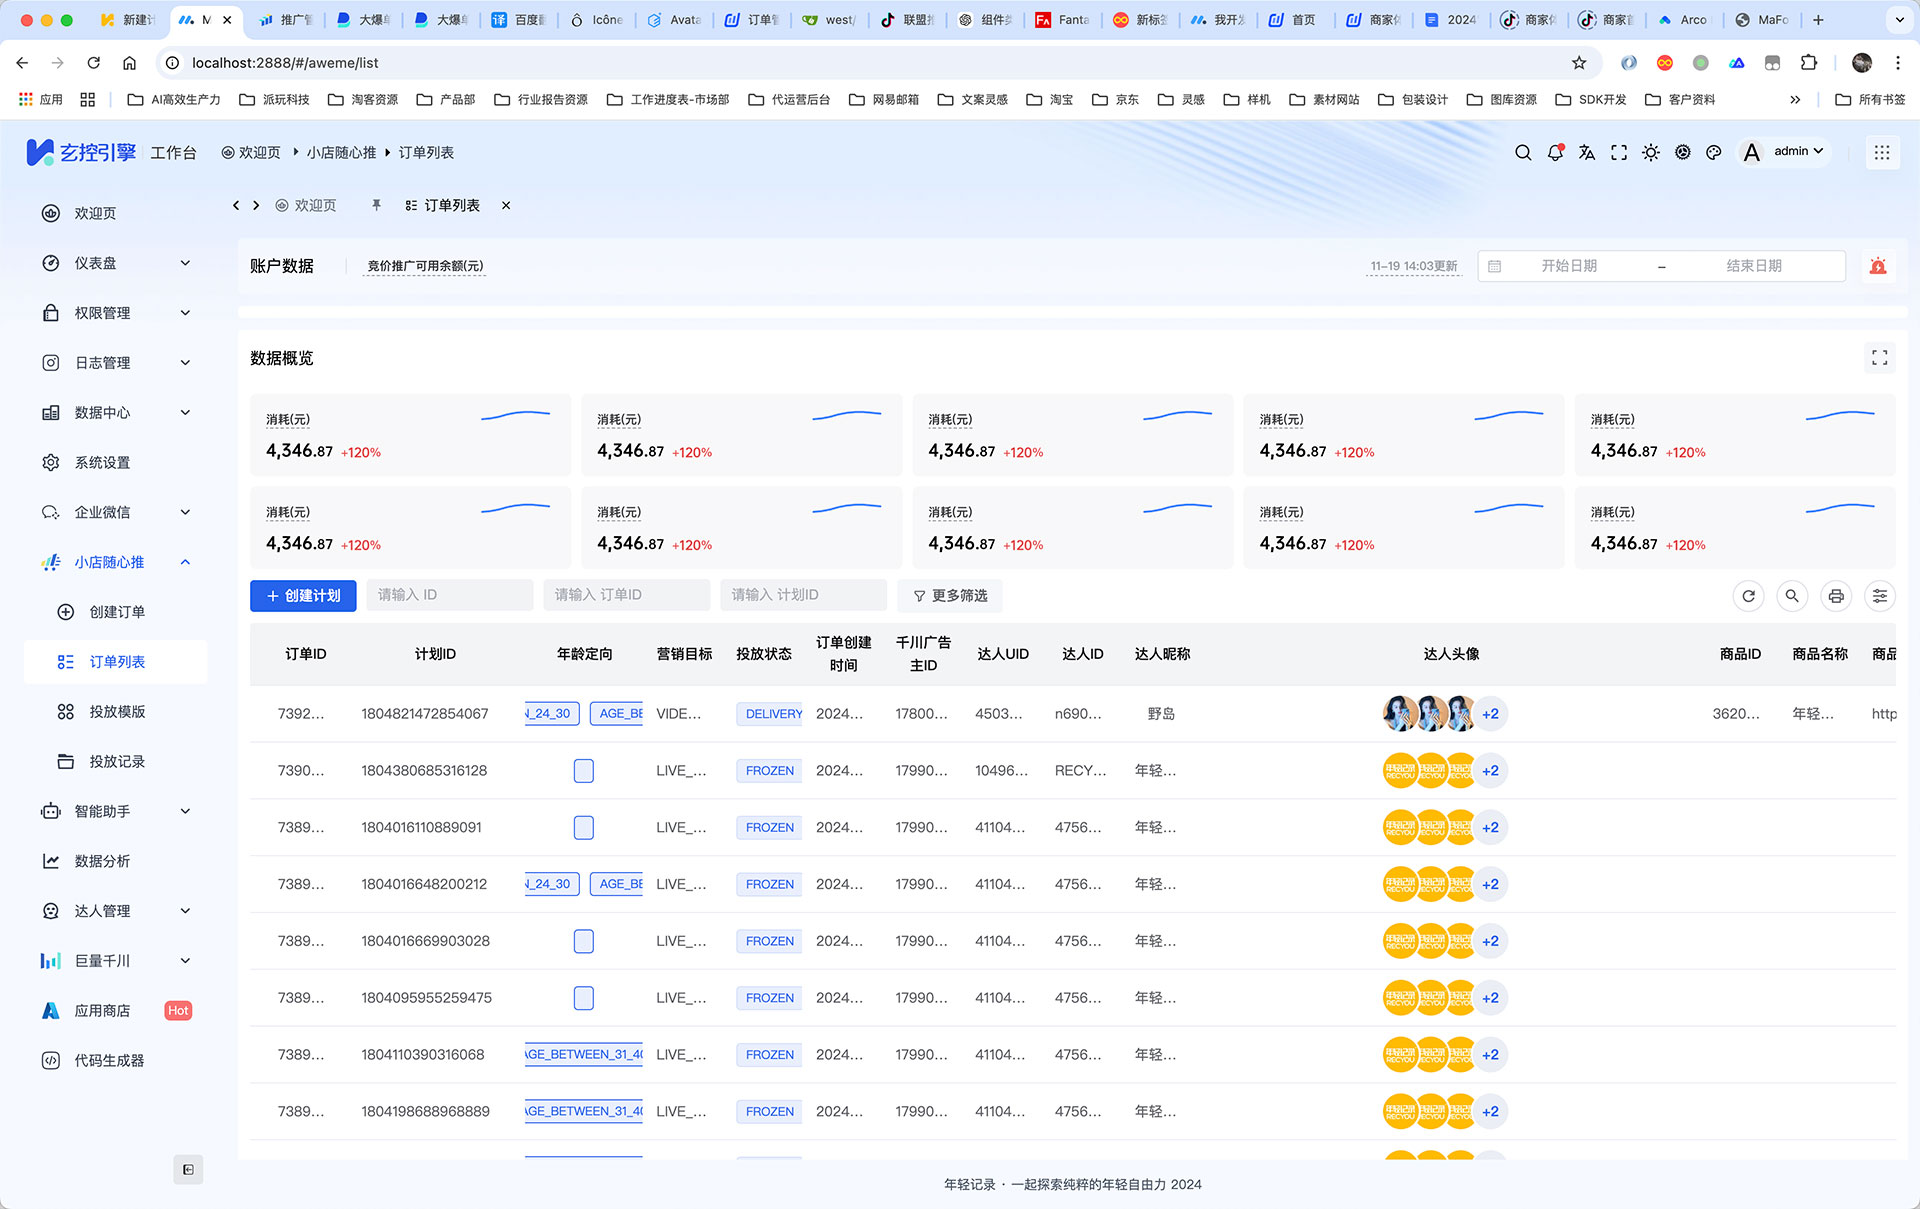Click DELIVERY status tag in first row
Screen dimensions: 1920x1209
tap(770, 714)
